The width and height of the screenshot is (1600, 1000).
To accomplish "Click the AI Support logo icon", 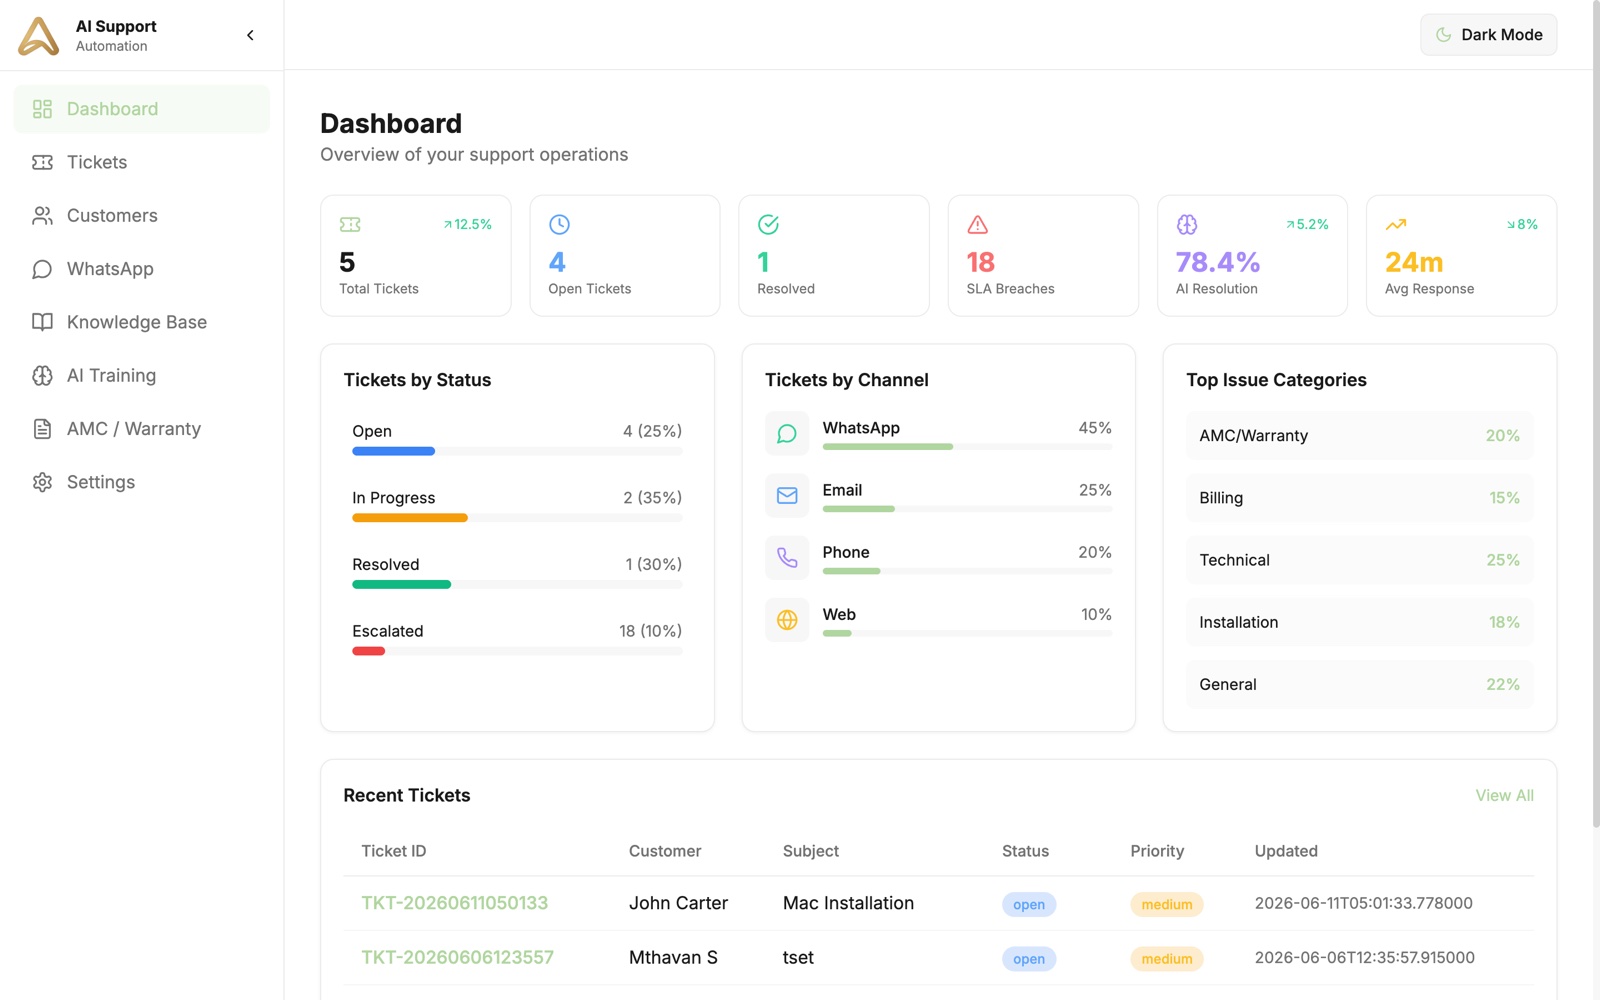I will pos(39,35).
